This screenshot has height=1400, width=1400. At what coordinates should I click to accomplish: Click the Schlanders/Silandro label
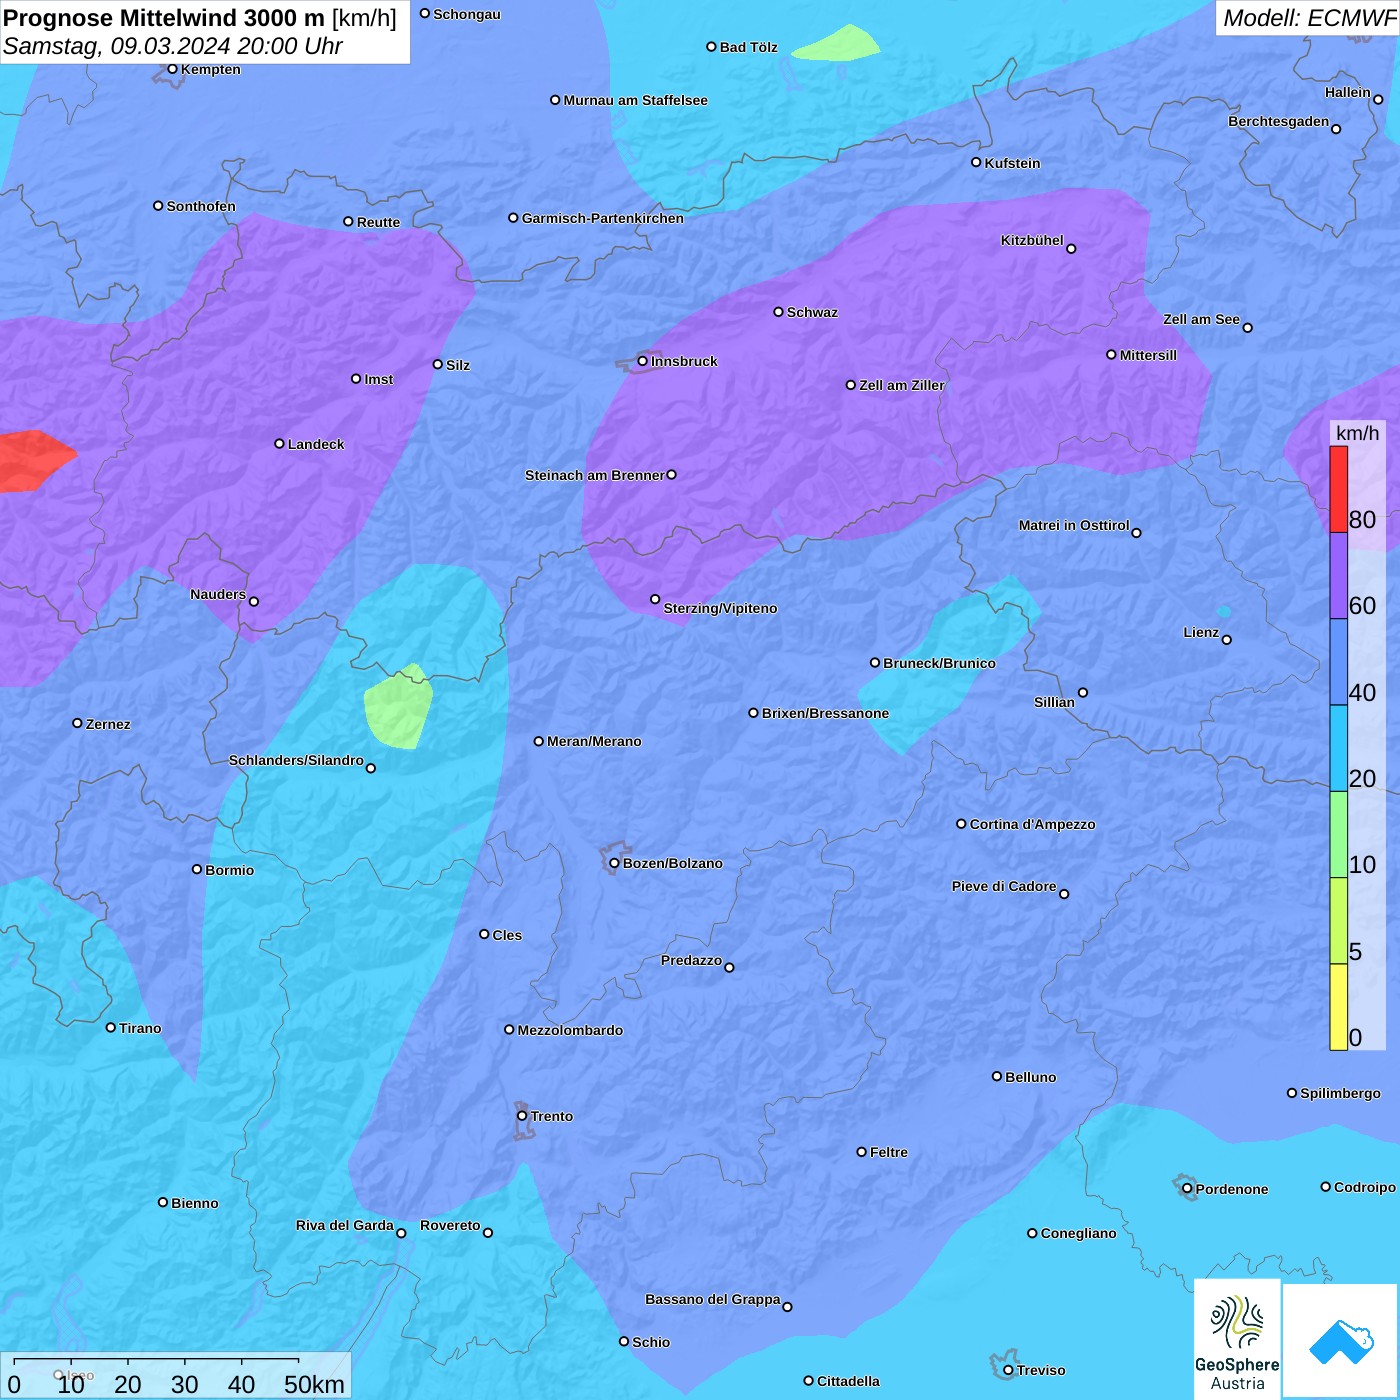(x=296, y=760)
